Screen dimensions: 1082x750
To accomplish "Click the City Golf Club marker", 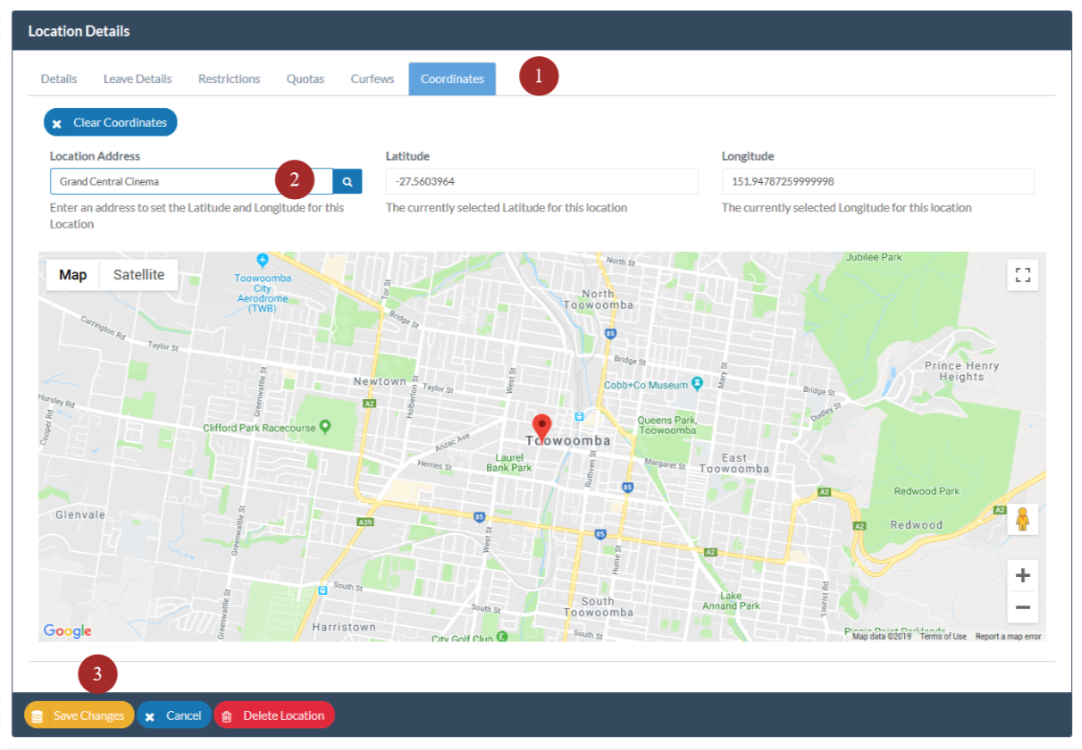I will tap(502, 636).
